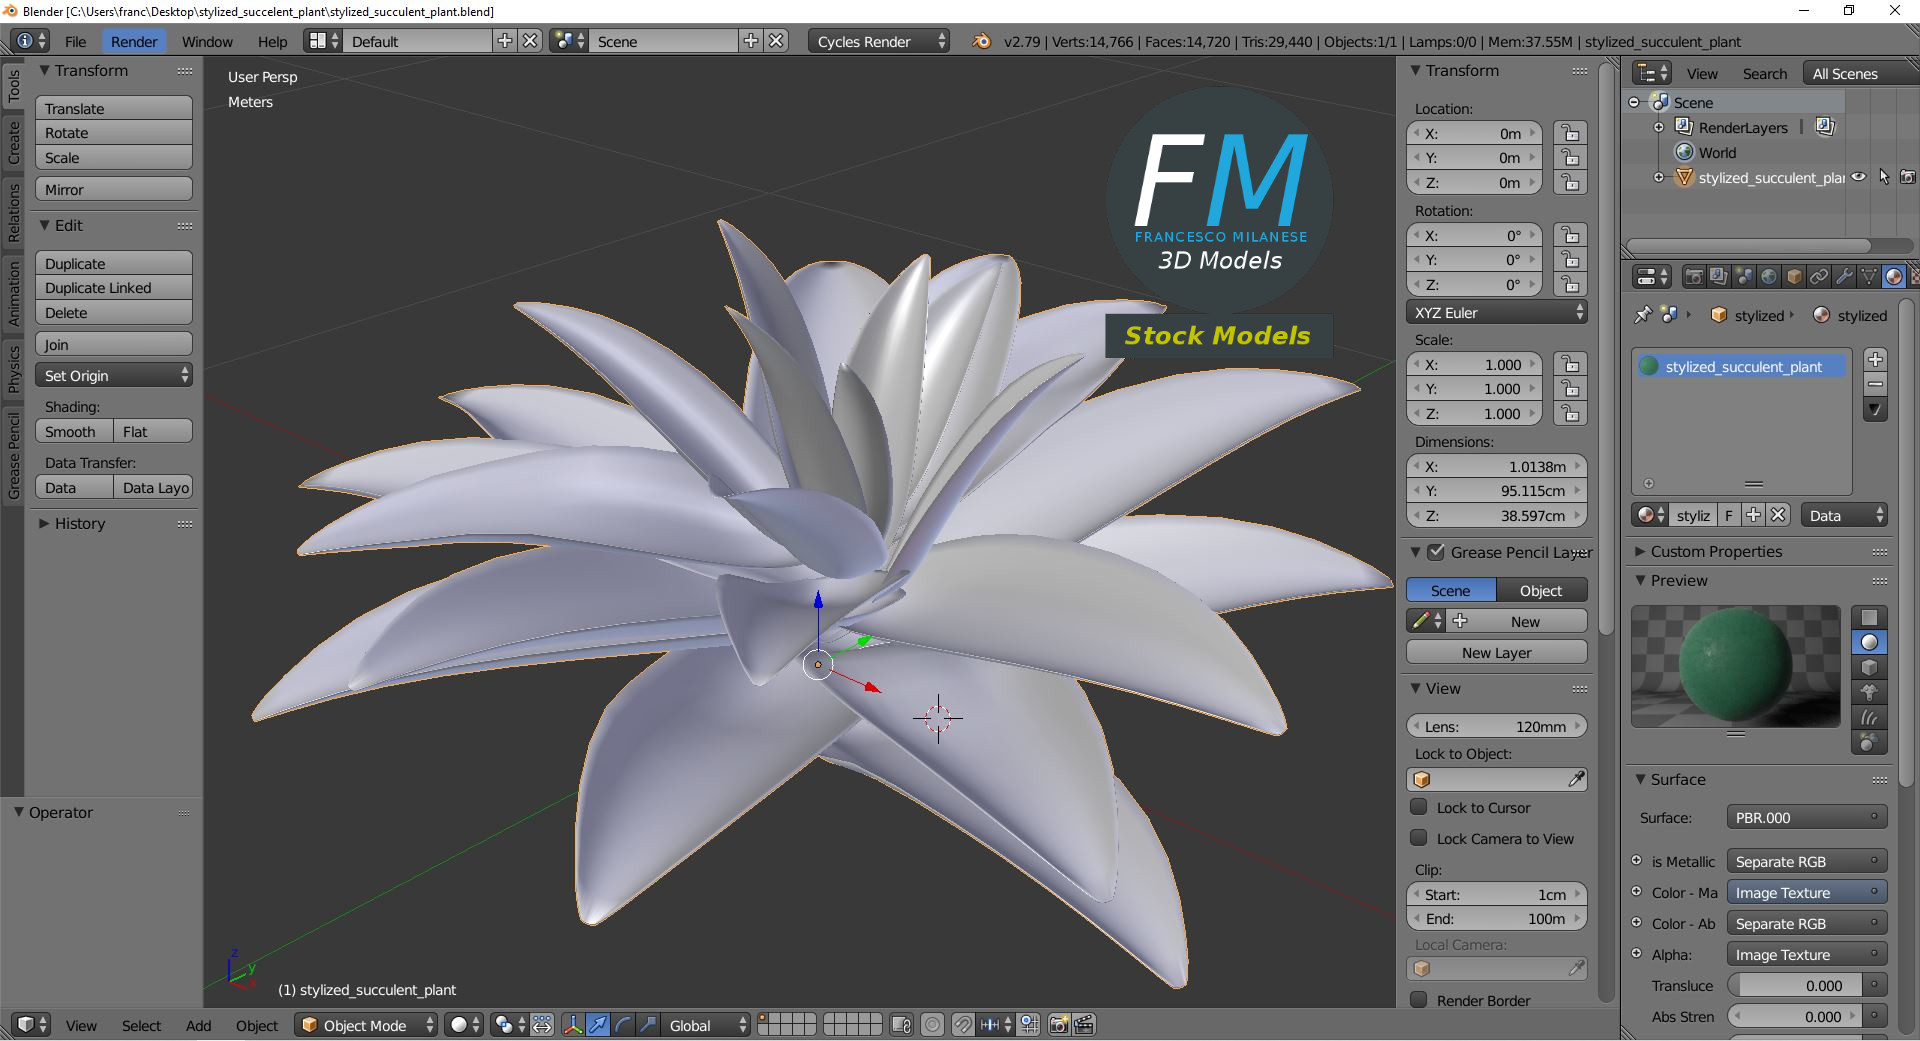Enable the Lock to Cursor checkbox
1920x1041 pixels.
pos(1418,807)
